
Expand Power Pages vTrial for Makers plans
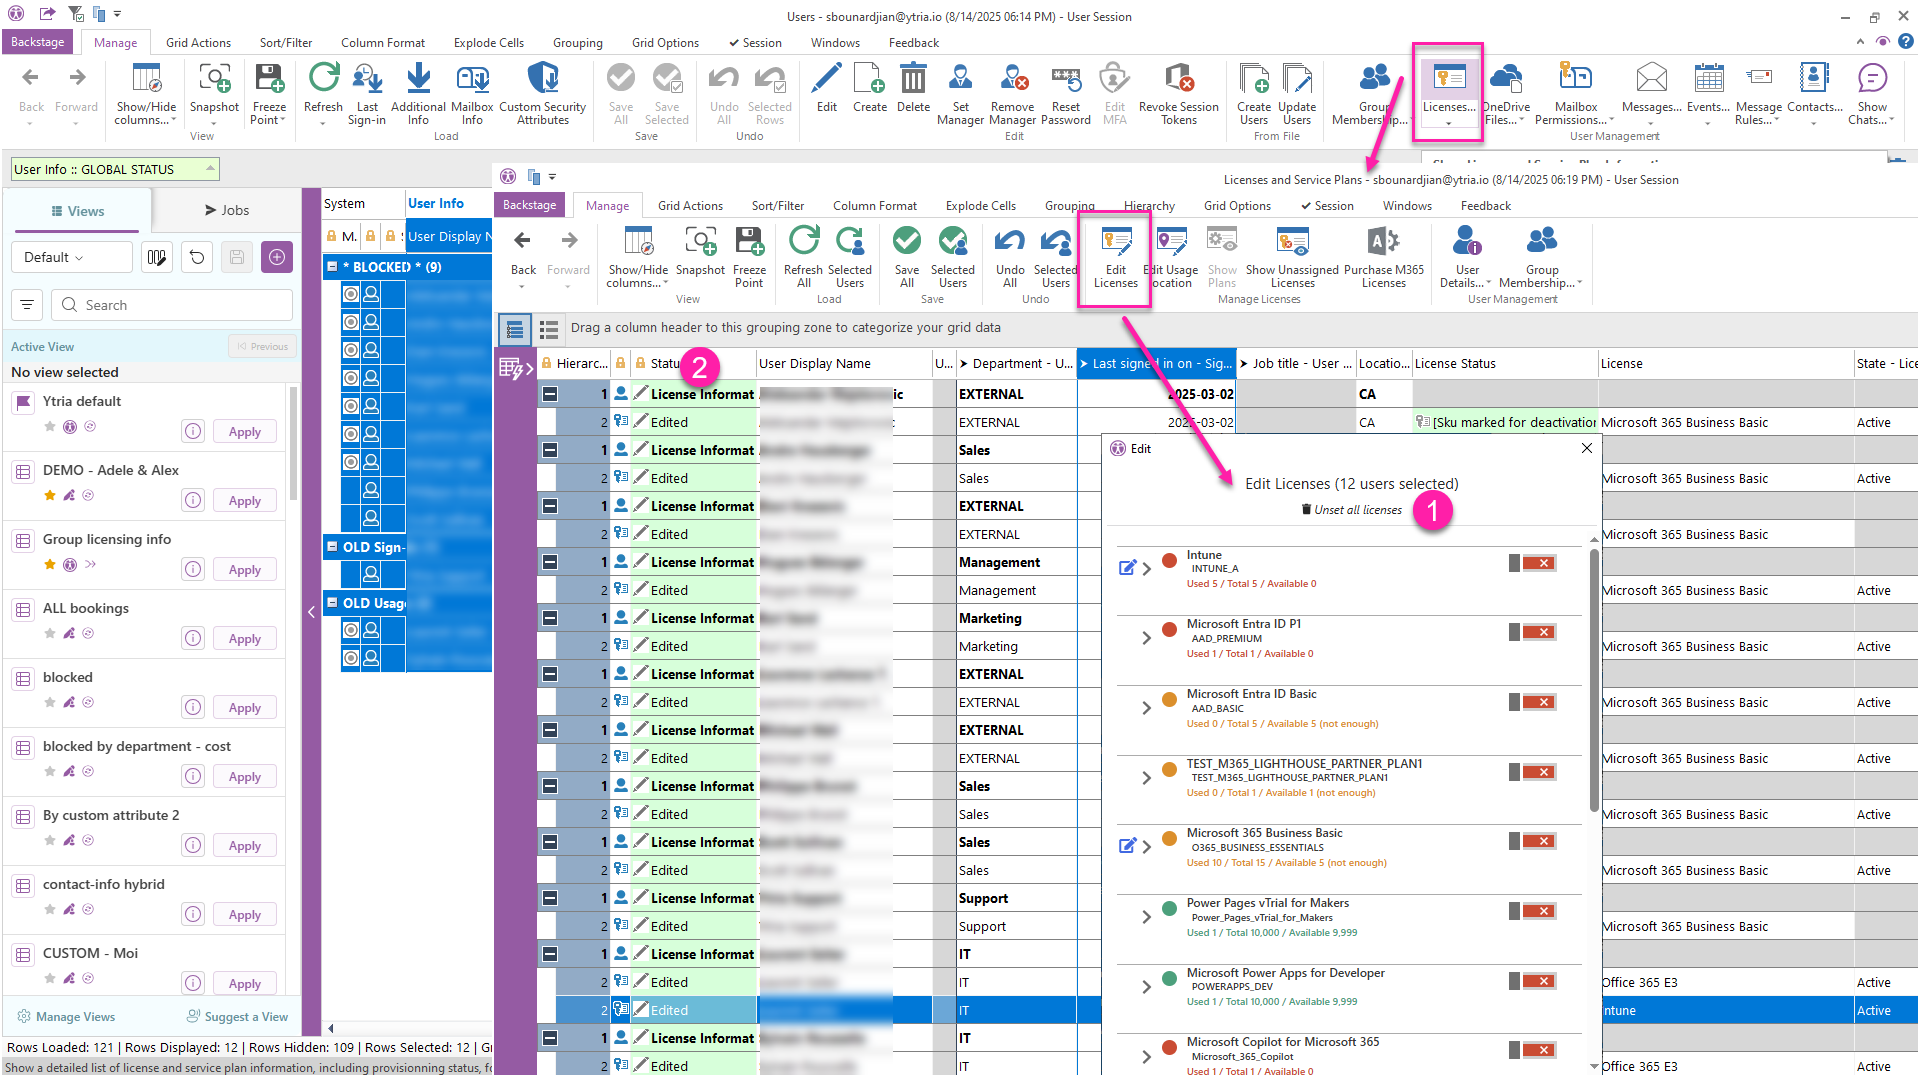point(1147,917)
